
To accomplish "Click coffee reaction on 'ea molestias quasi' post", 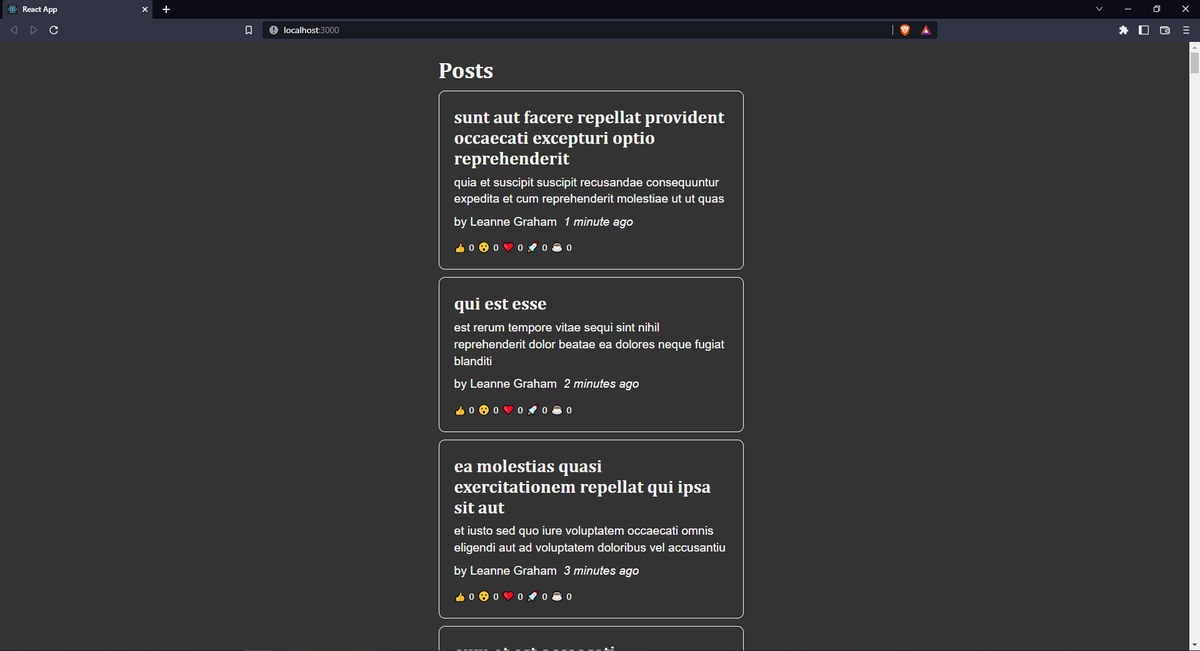I will [562, 597].
